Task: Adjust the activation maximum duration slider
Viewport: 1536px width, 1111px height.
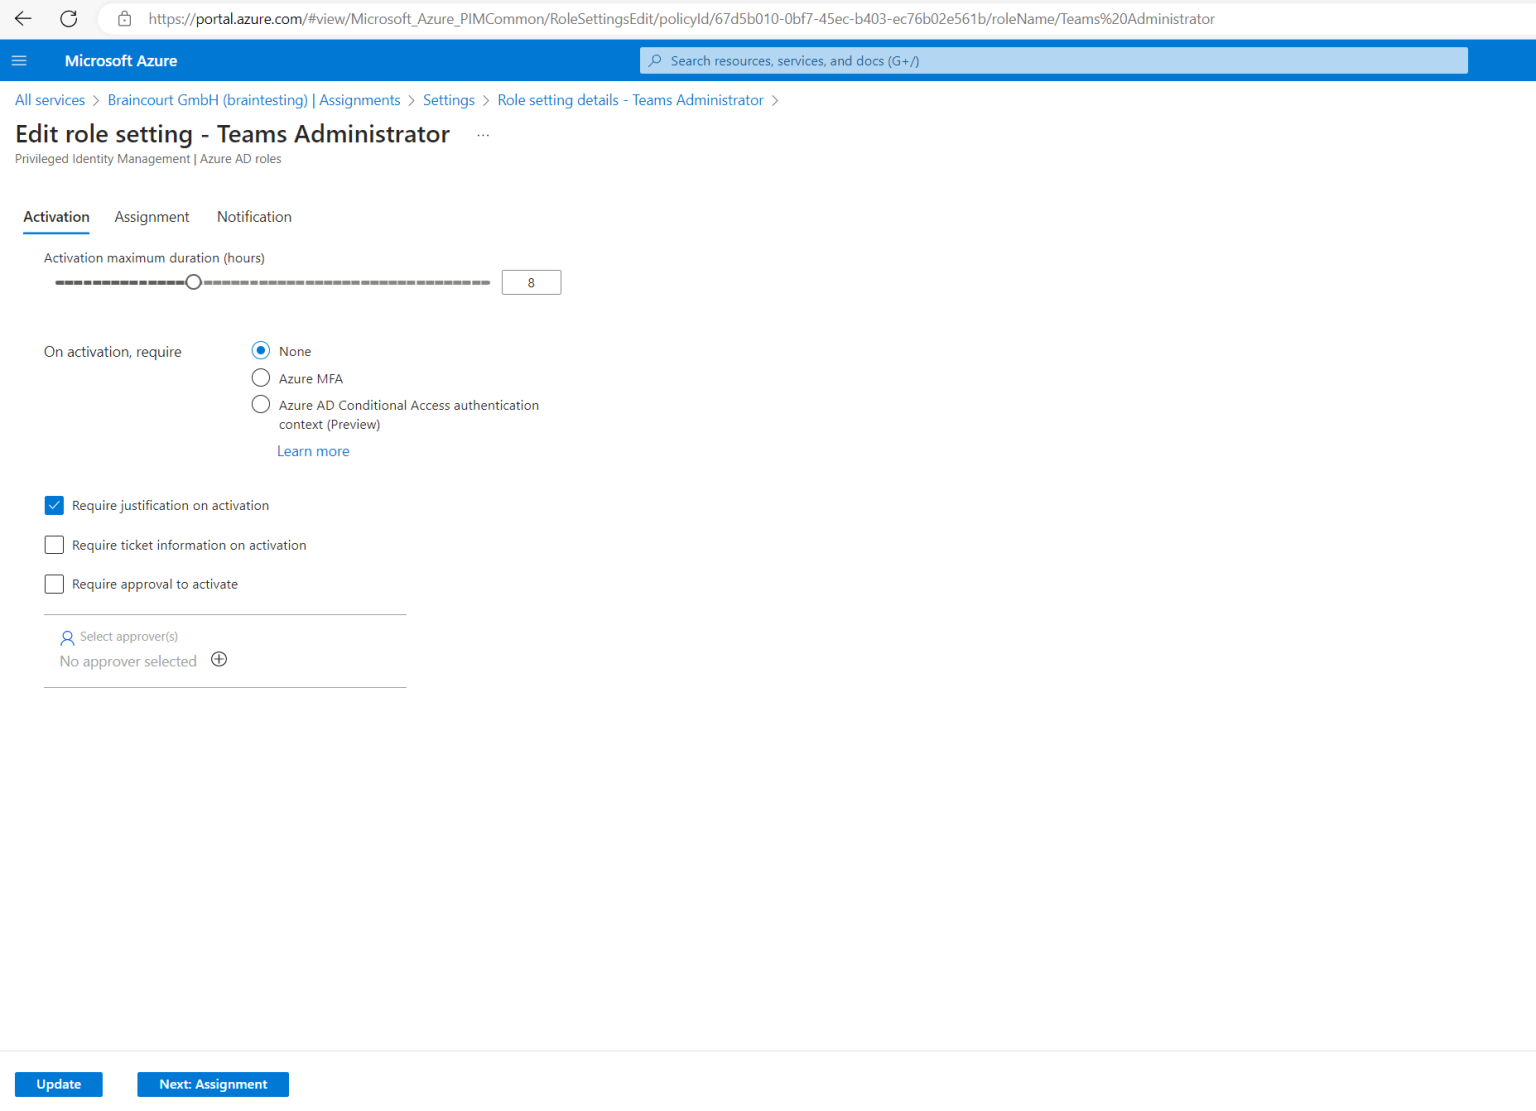Action: pyautogui.click(x=193, y=282)
